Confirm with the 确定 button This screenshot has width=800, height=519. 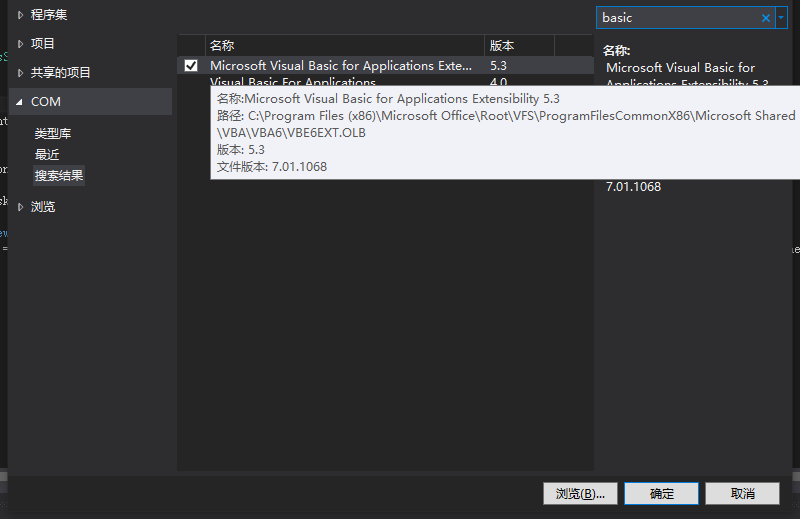(661, 493)
